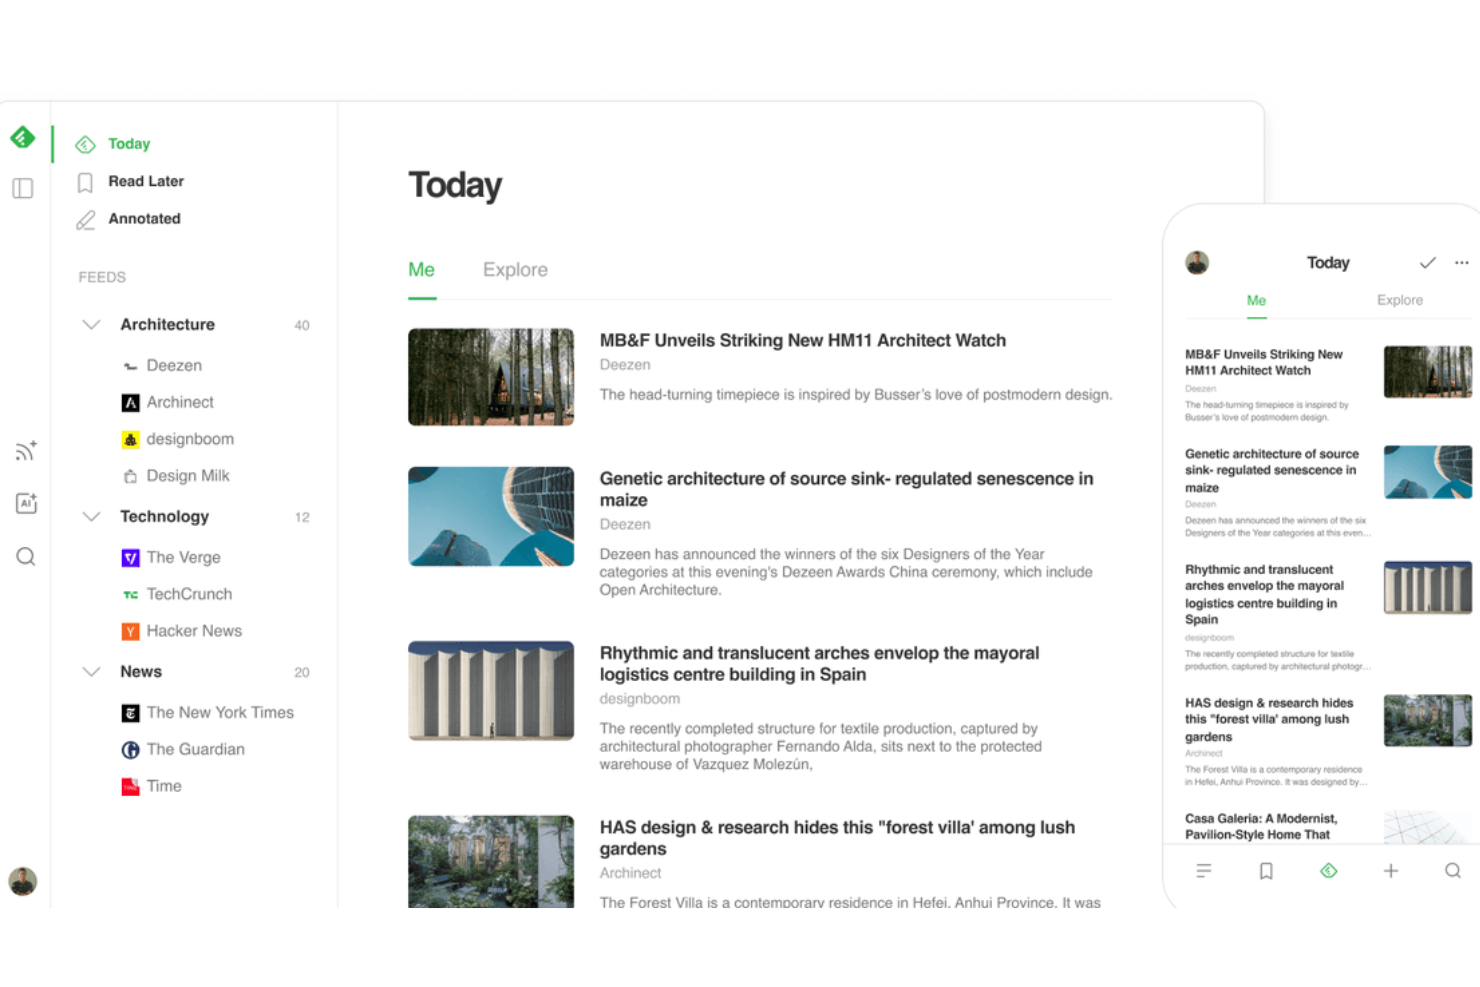
Task: Open HAS design forest villa article
Action: 837,838
